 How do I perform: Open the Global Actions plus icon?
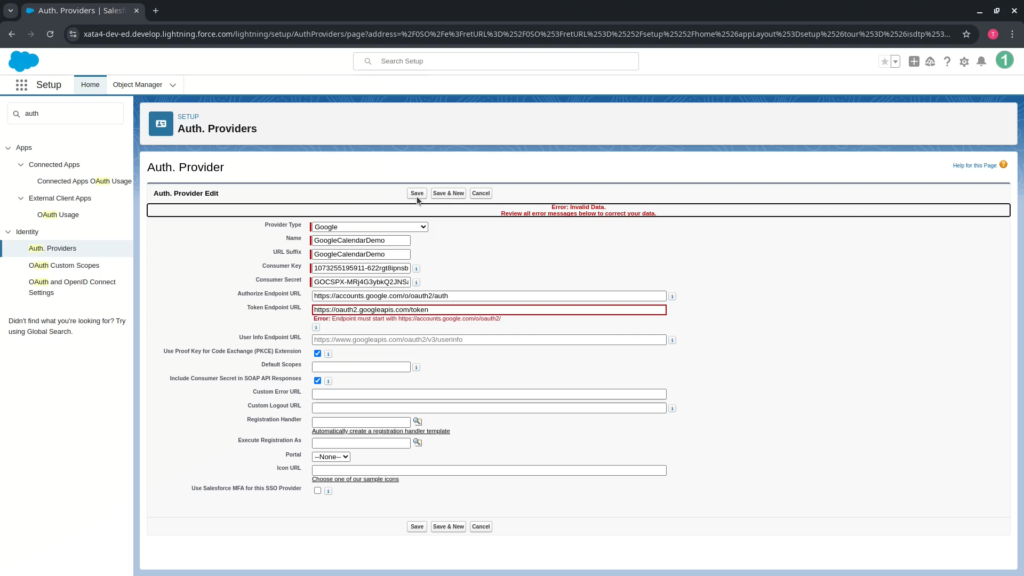coord(914,61)
